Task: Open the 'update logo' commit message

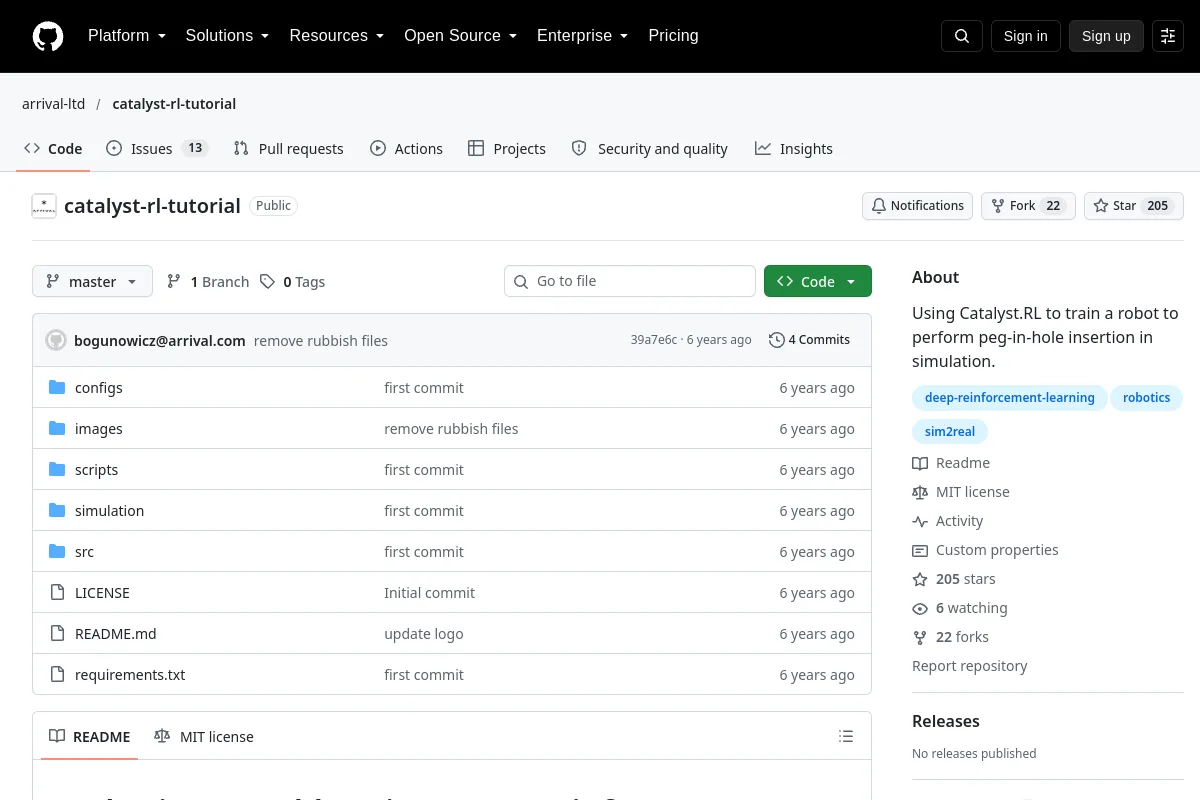Action: tap(424, 634)
